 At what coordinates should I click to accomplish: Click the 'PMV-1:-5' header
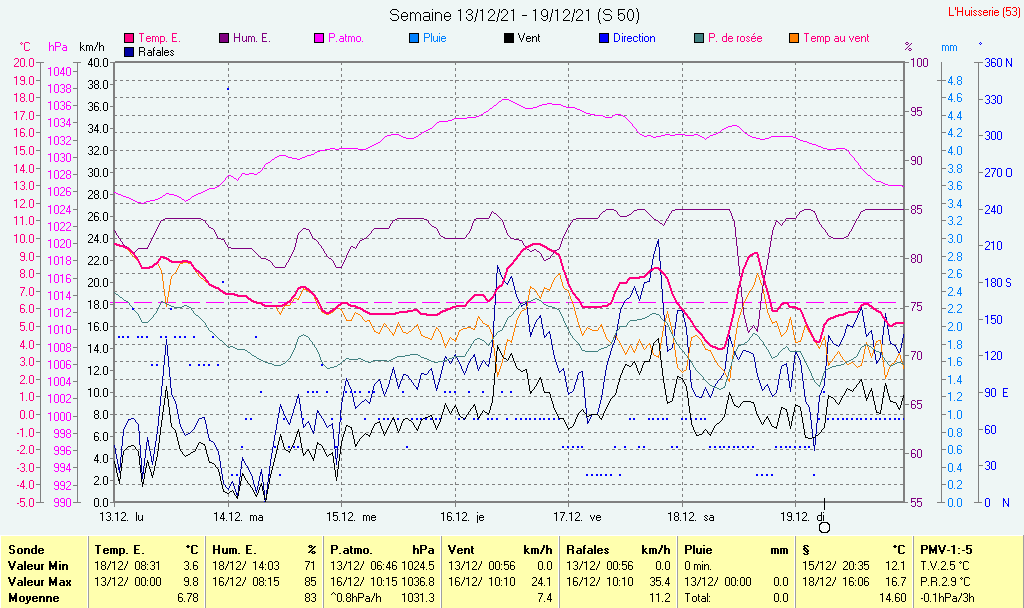tap(946, 550)
